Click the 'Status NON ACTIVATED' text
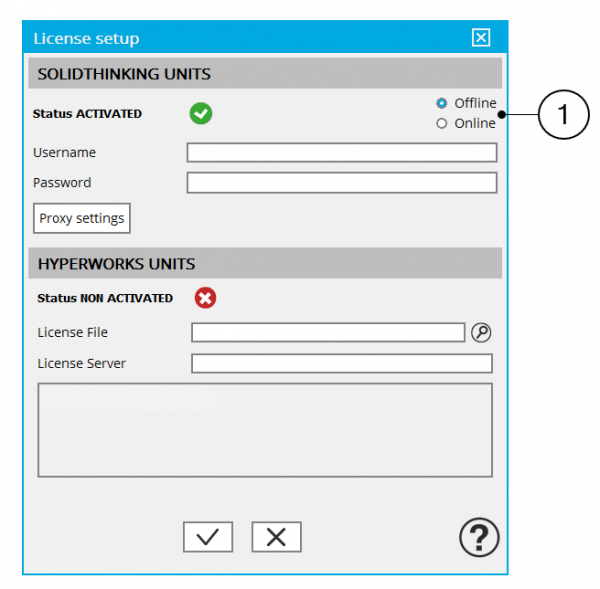The image size is (600, 589). click(x=105, y=298)
